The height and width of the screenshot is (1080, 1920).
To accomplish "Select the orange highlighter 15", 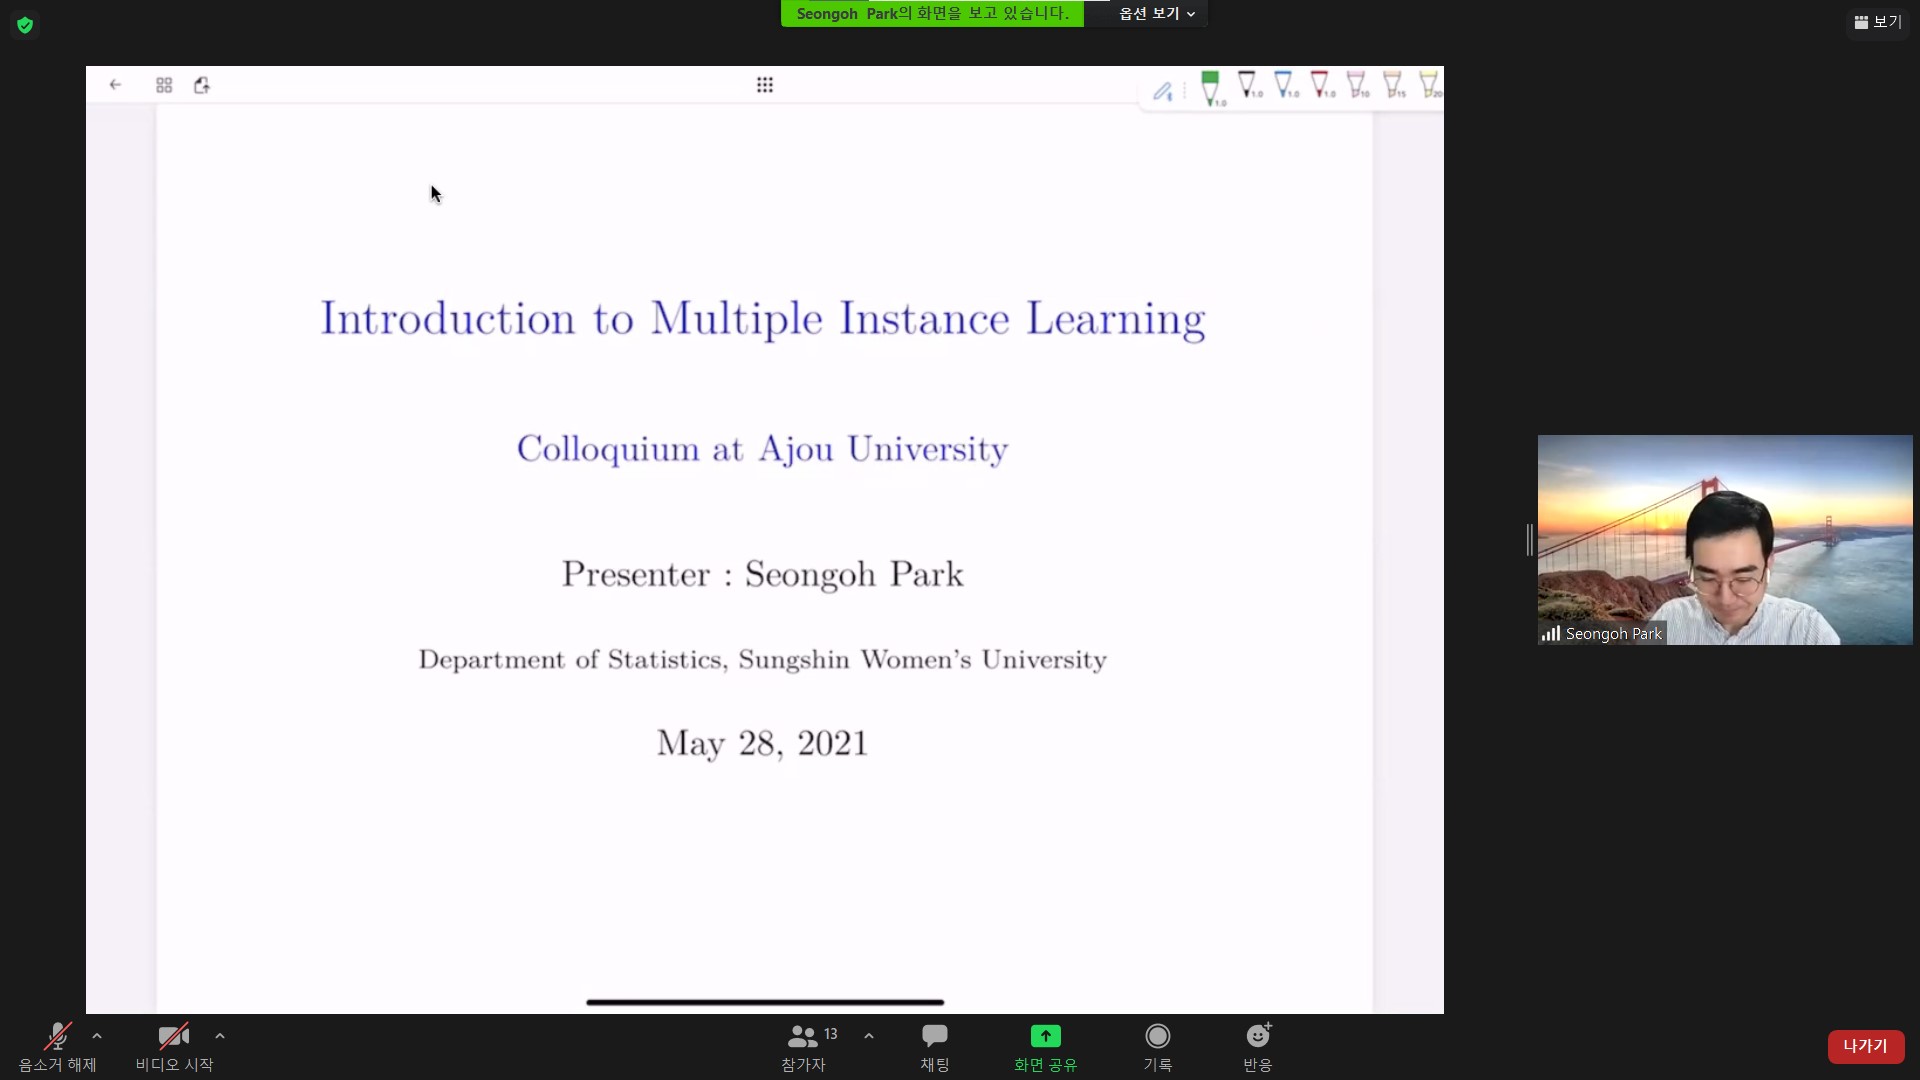I will [1393, 85].
